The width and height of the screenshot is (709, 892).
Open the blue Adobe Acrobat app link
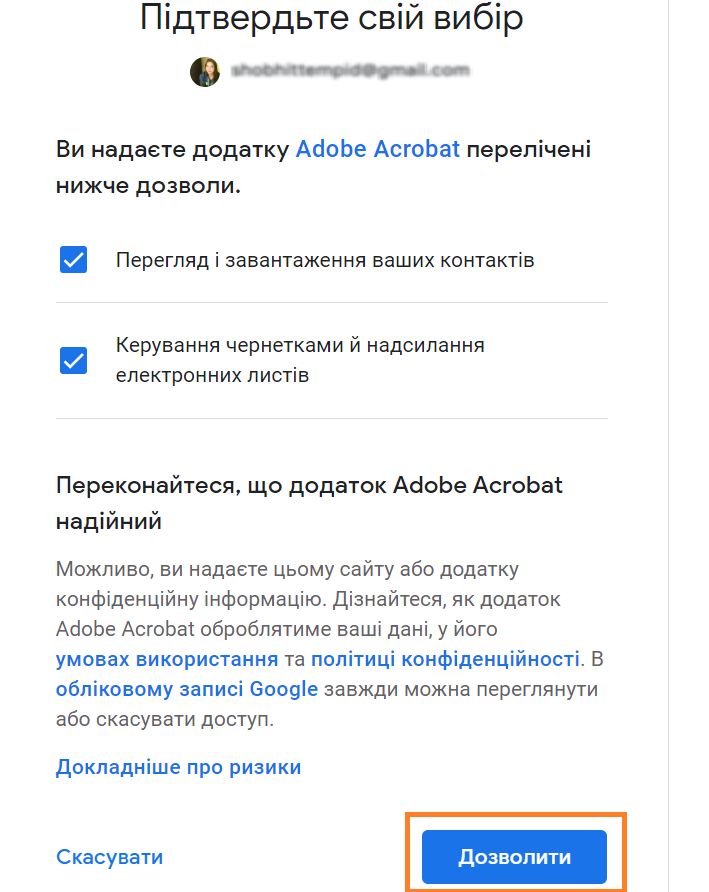pyautogui.click(x=377, y=150)
